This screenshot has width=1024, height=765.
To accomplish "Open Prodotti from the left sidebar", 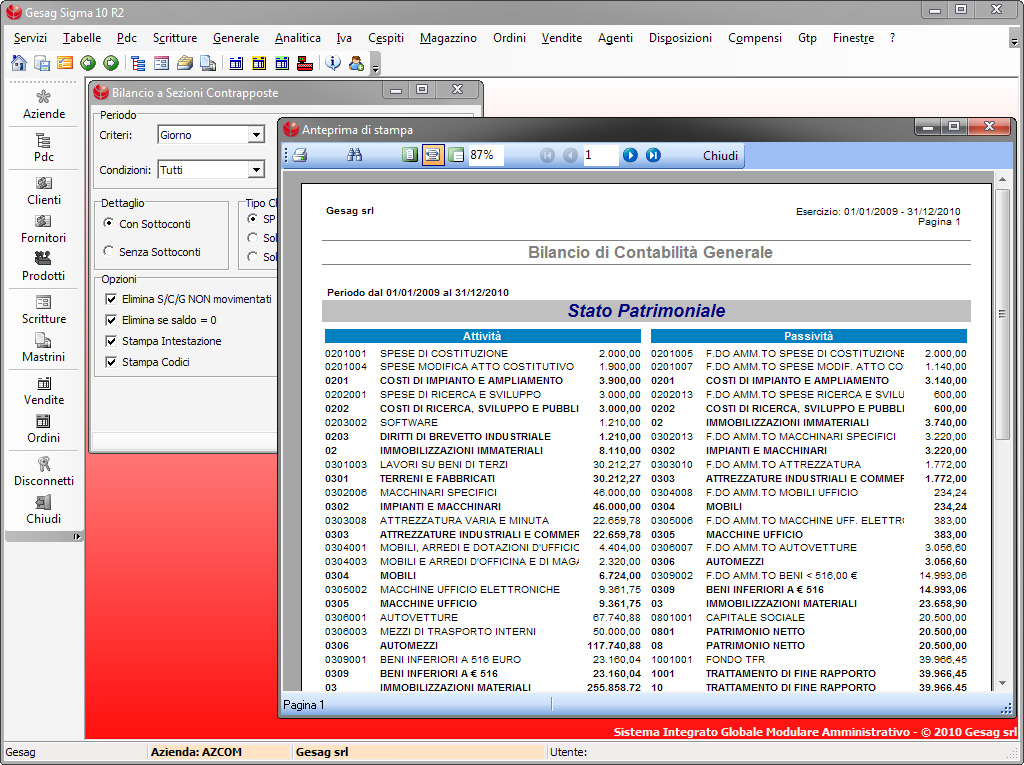I will click(44, 267).
